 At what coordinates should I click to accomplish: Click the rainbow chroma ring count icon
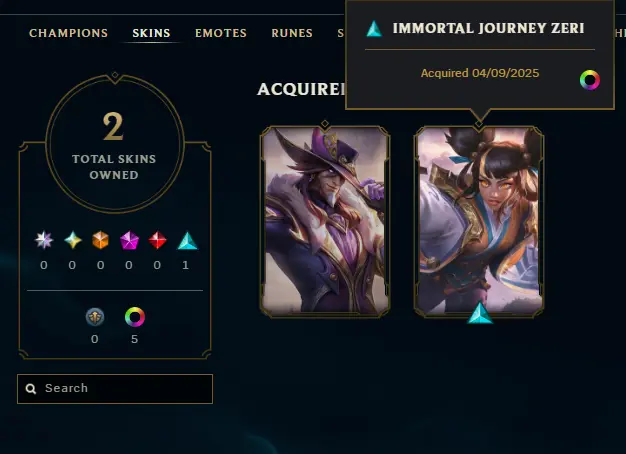pos(135,317)
